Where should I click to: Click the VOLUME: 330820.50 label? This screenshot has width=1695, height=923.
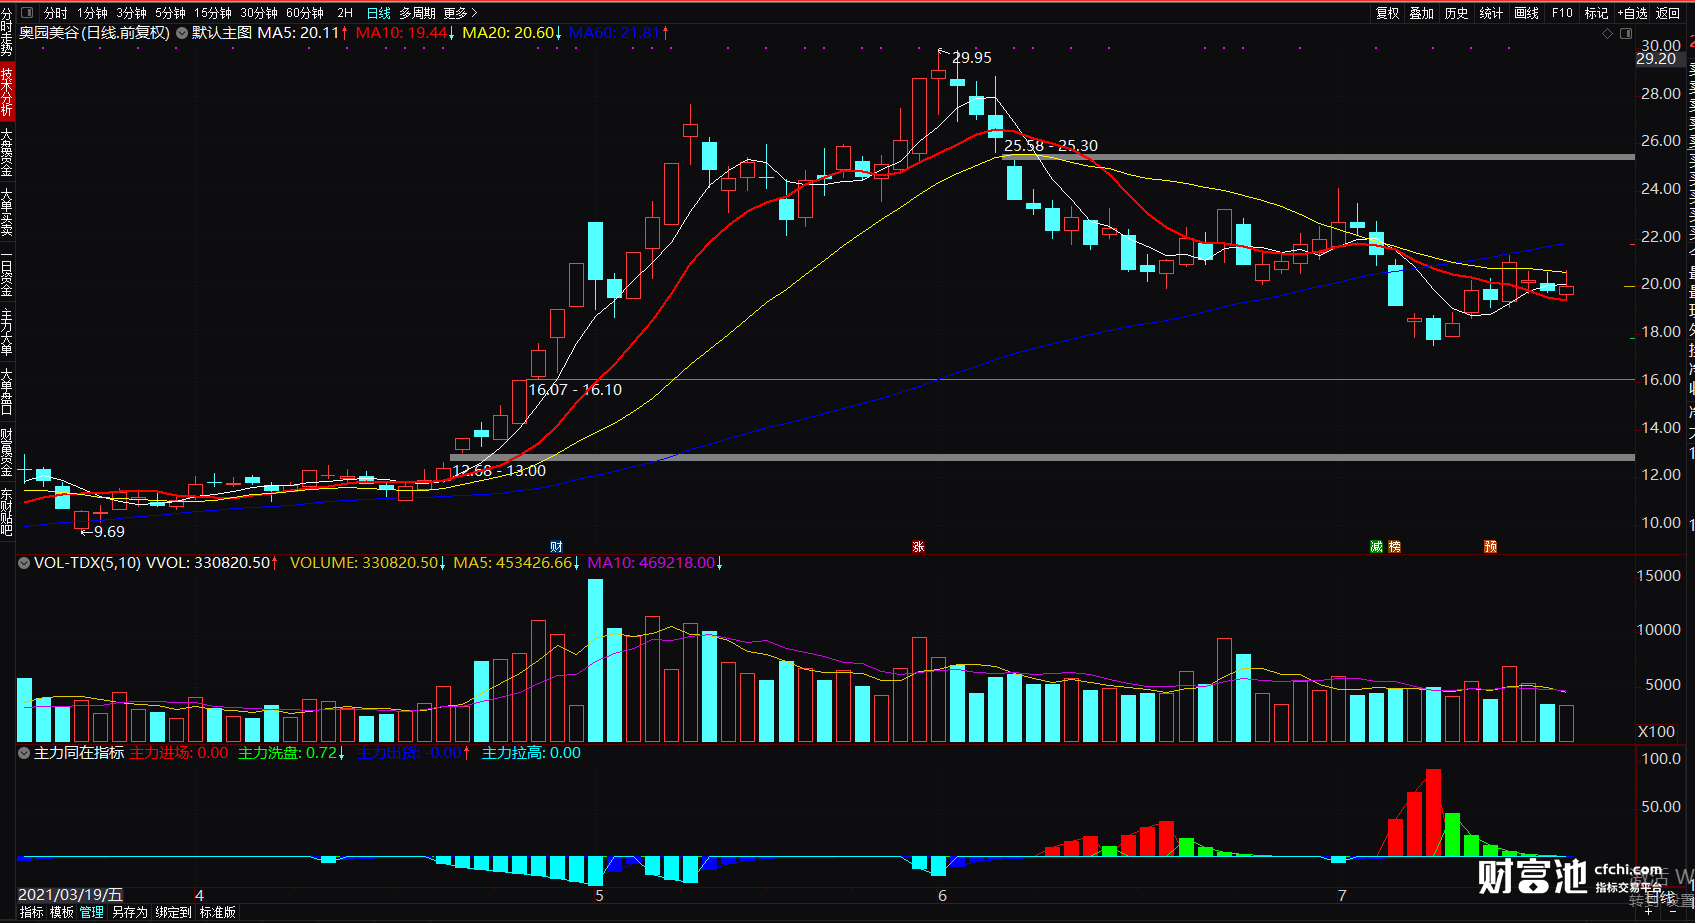point(368,563)
